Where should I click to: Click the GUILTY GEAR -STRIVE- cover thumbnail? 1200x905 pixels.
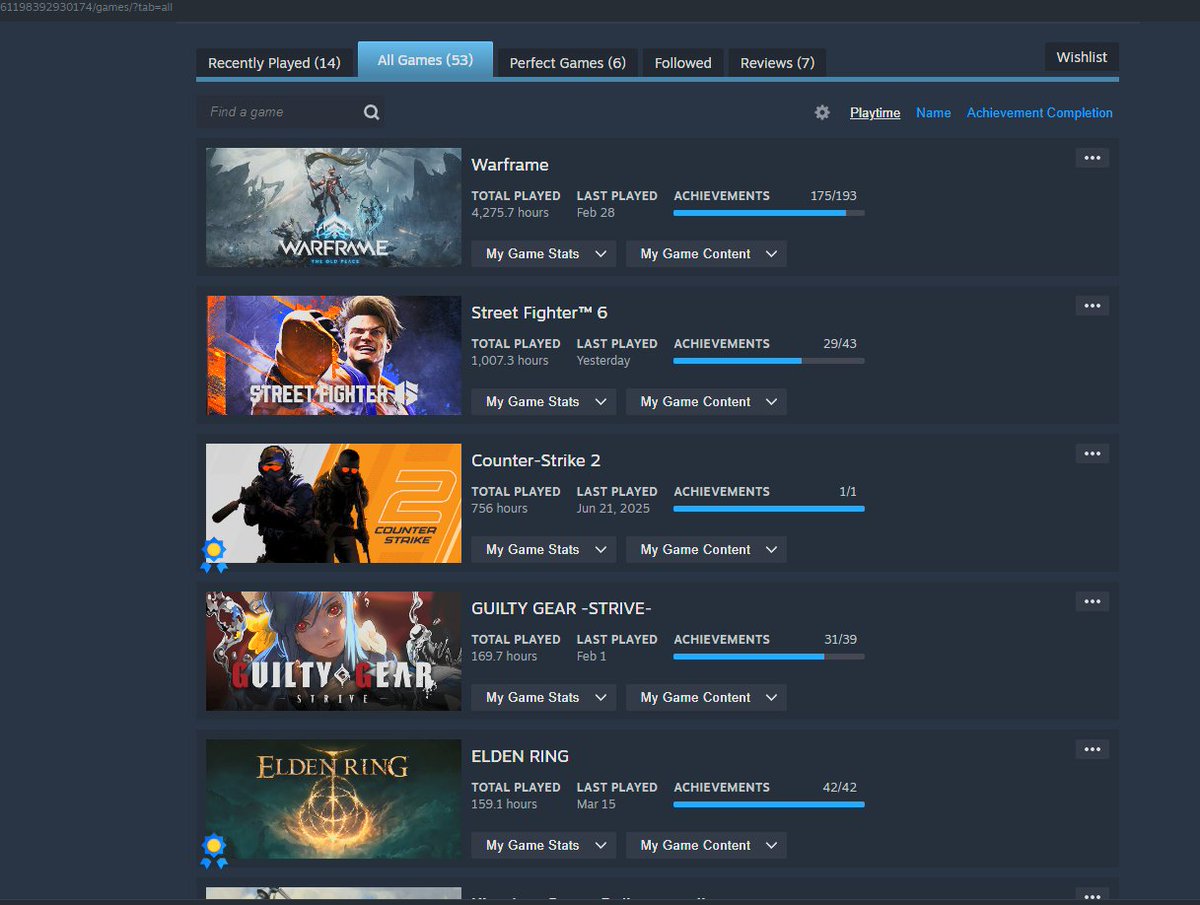(x=334, y=651)
